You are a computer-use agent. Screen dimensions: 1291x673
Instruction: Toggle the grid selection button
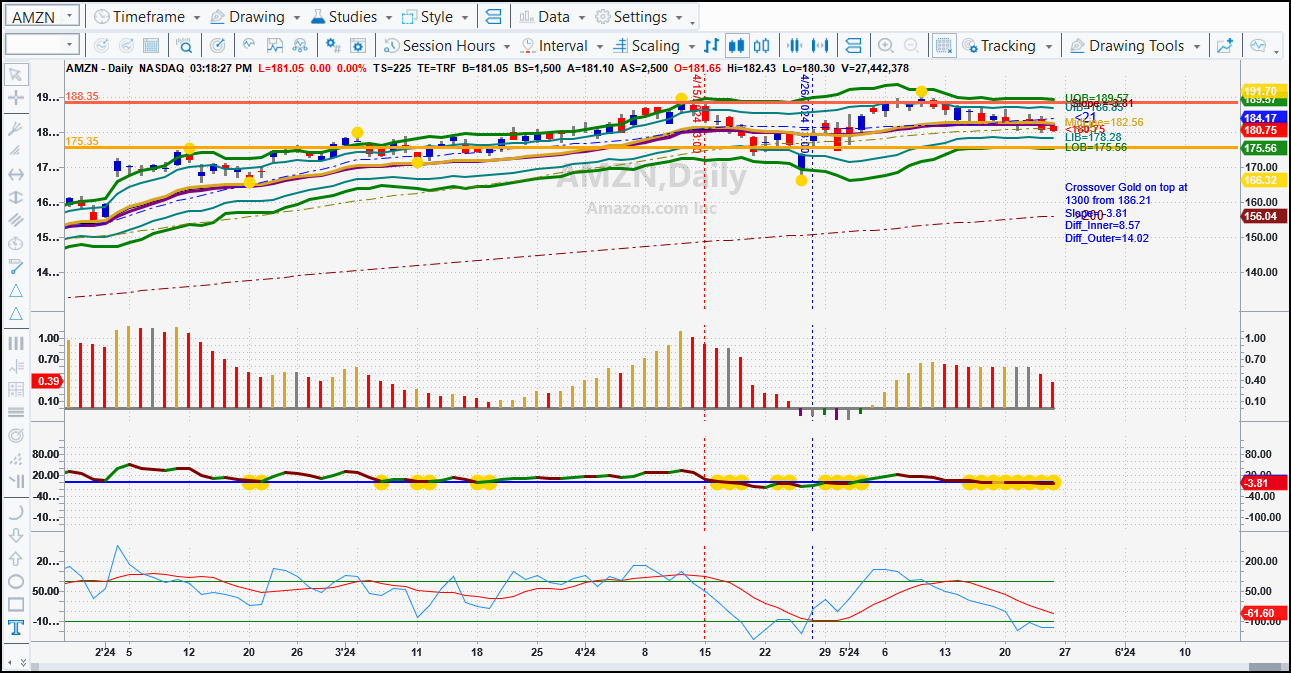click(943, 46)
